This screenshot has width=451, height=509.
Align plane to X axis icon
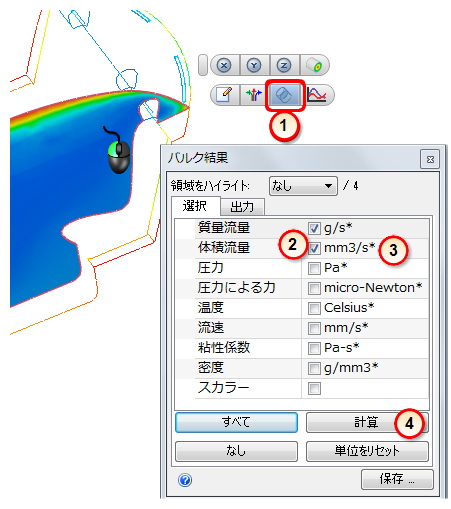point(224,65)
